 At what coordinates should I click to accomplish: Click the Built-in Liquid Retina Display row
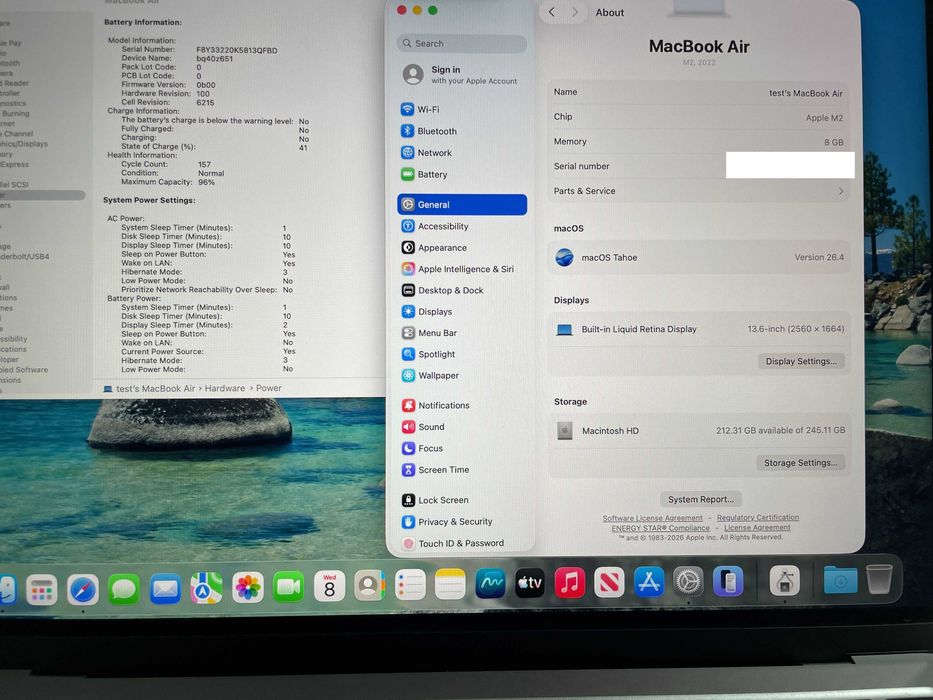pyautogui.click(x=699, y=329)
